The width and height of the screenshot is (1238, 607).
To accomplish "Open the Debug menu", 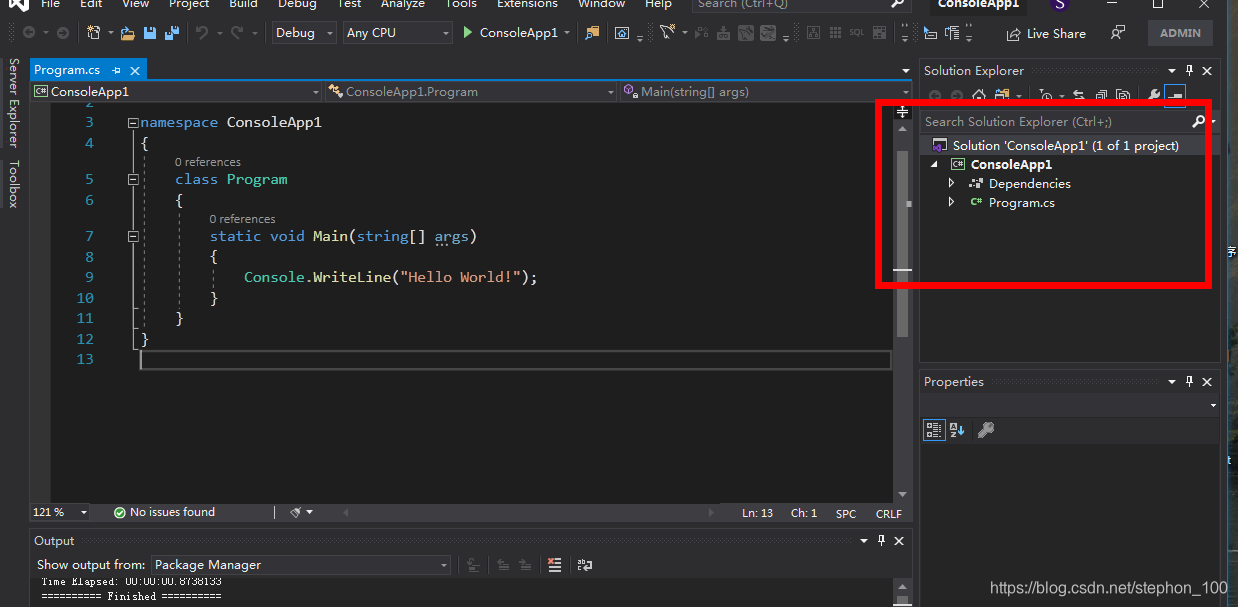I will pyautogui.click(x=297, y=4).
